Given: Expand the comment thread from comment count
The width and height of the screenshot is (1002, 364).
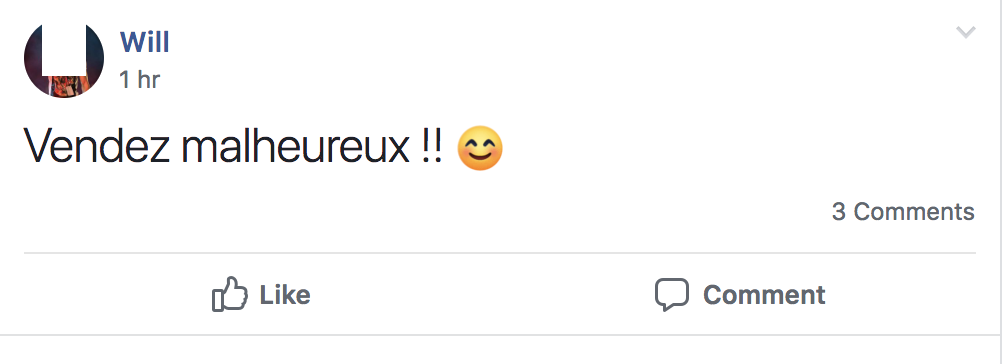Looking at the screenshot, I should 903,211.
